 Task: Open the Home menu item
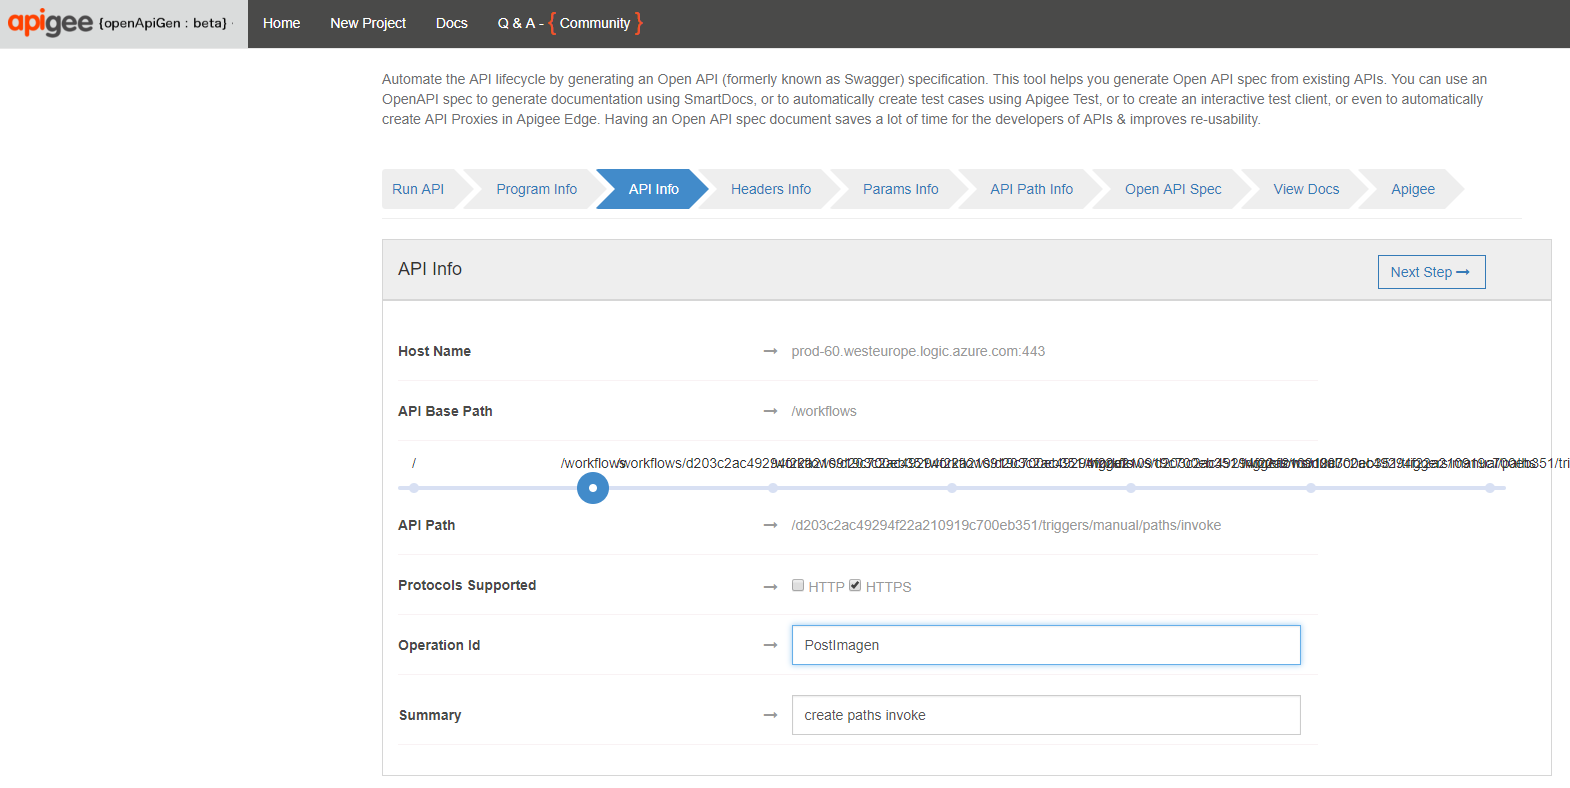pyautogui.click(x=281, y=23)
